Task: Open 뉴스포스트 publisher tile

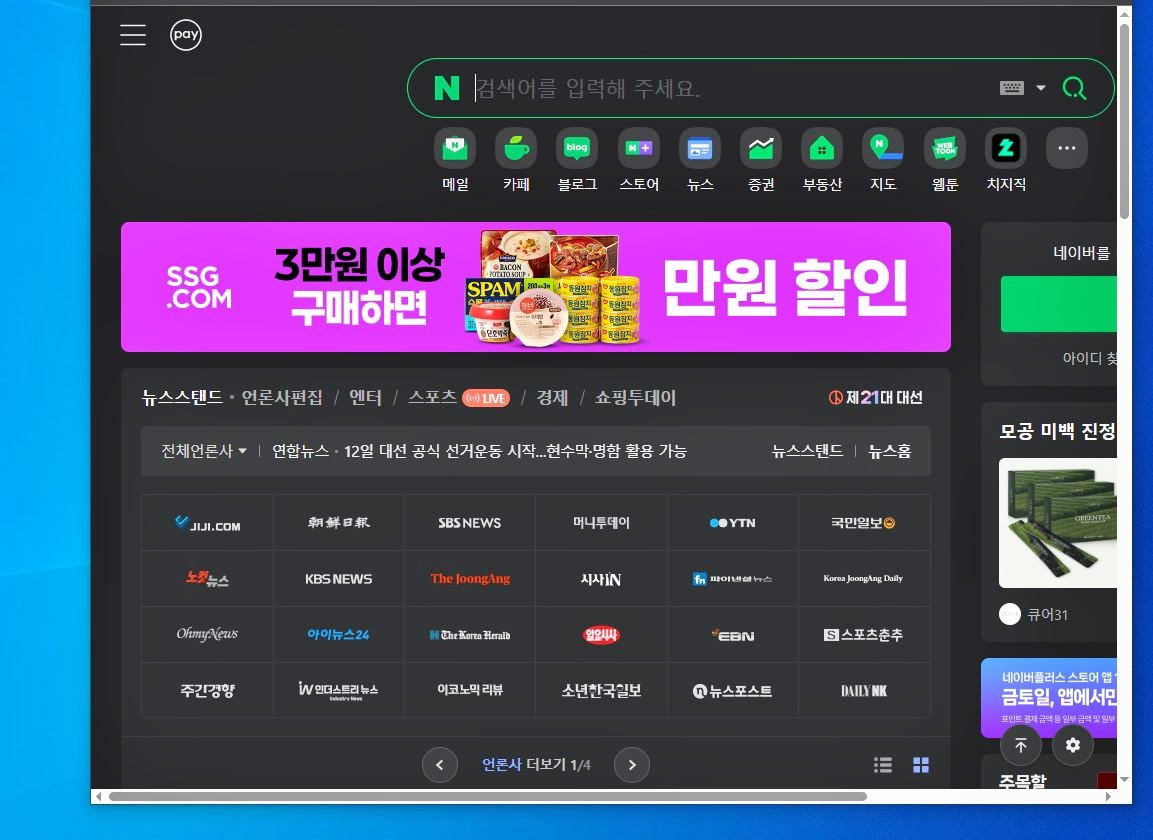Action: coord(732,690)
